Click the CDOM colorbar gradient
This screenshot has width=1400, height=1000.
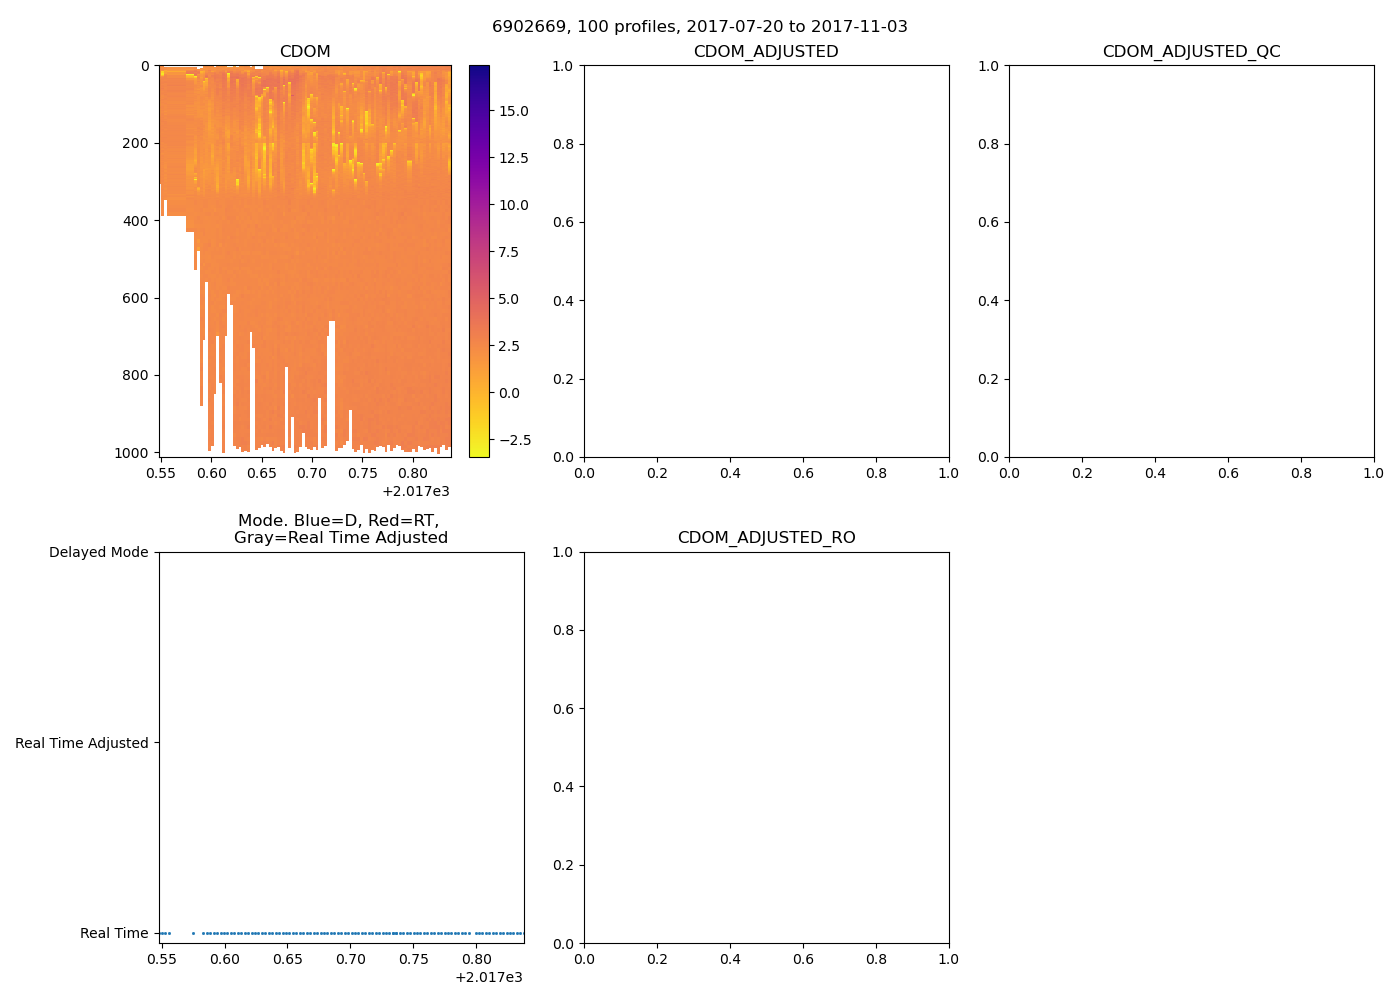pos(479,260)
